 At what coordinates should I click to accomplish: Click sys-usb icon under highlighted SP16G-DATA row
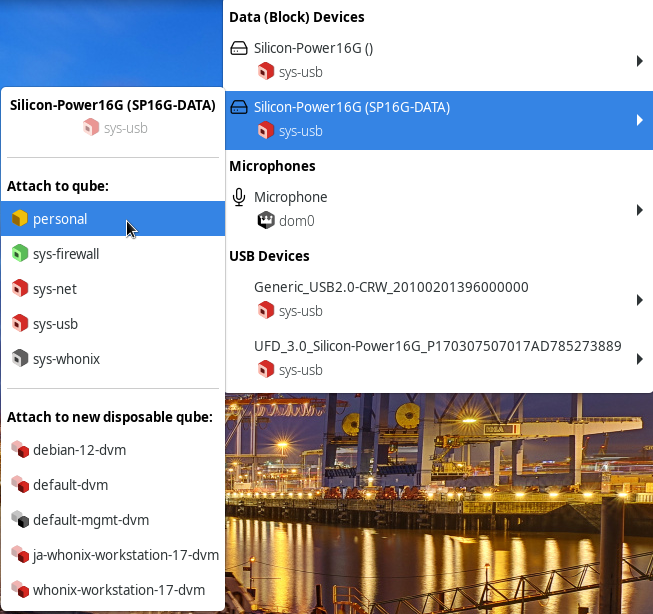266,130
